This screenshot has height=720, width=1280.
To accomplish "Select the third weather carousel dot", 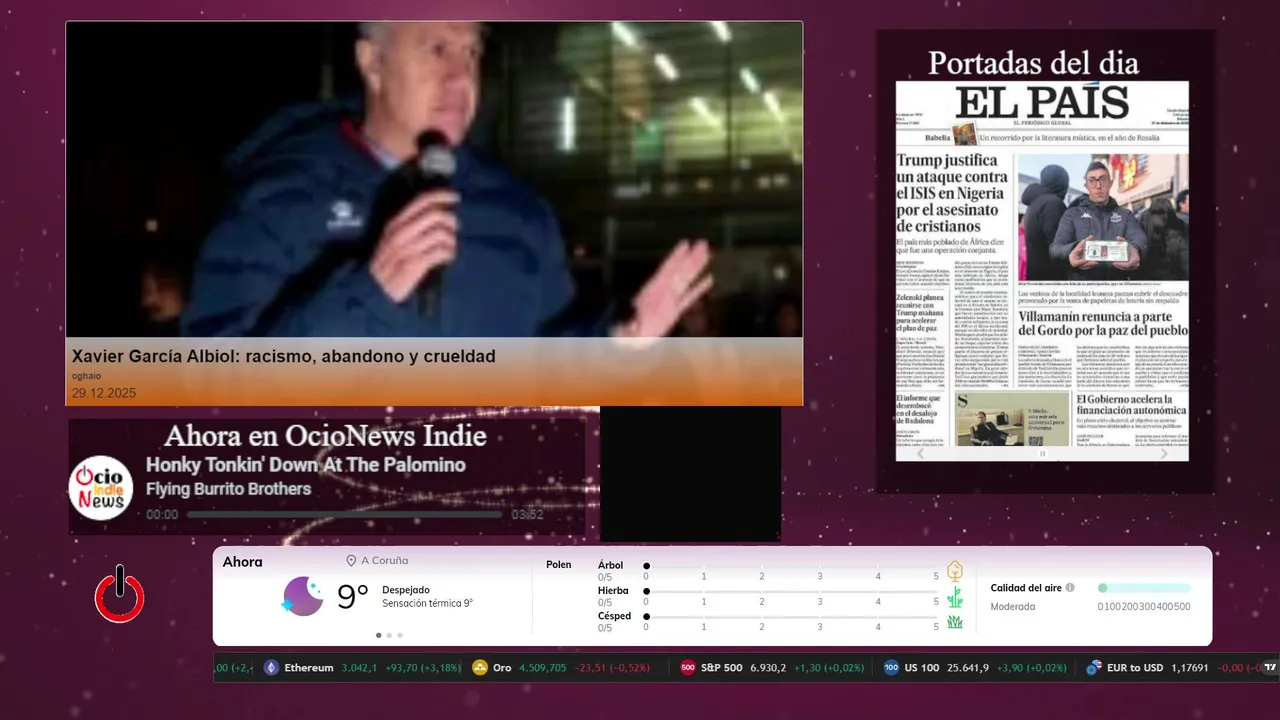I will coord(400,635).
